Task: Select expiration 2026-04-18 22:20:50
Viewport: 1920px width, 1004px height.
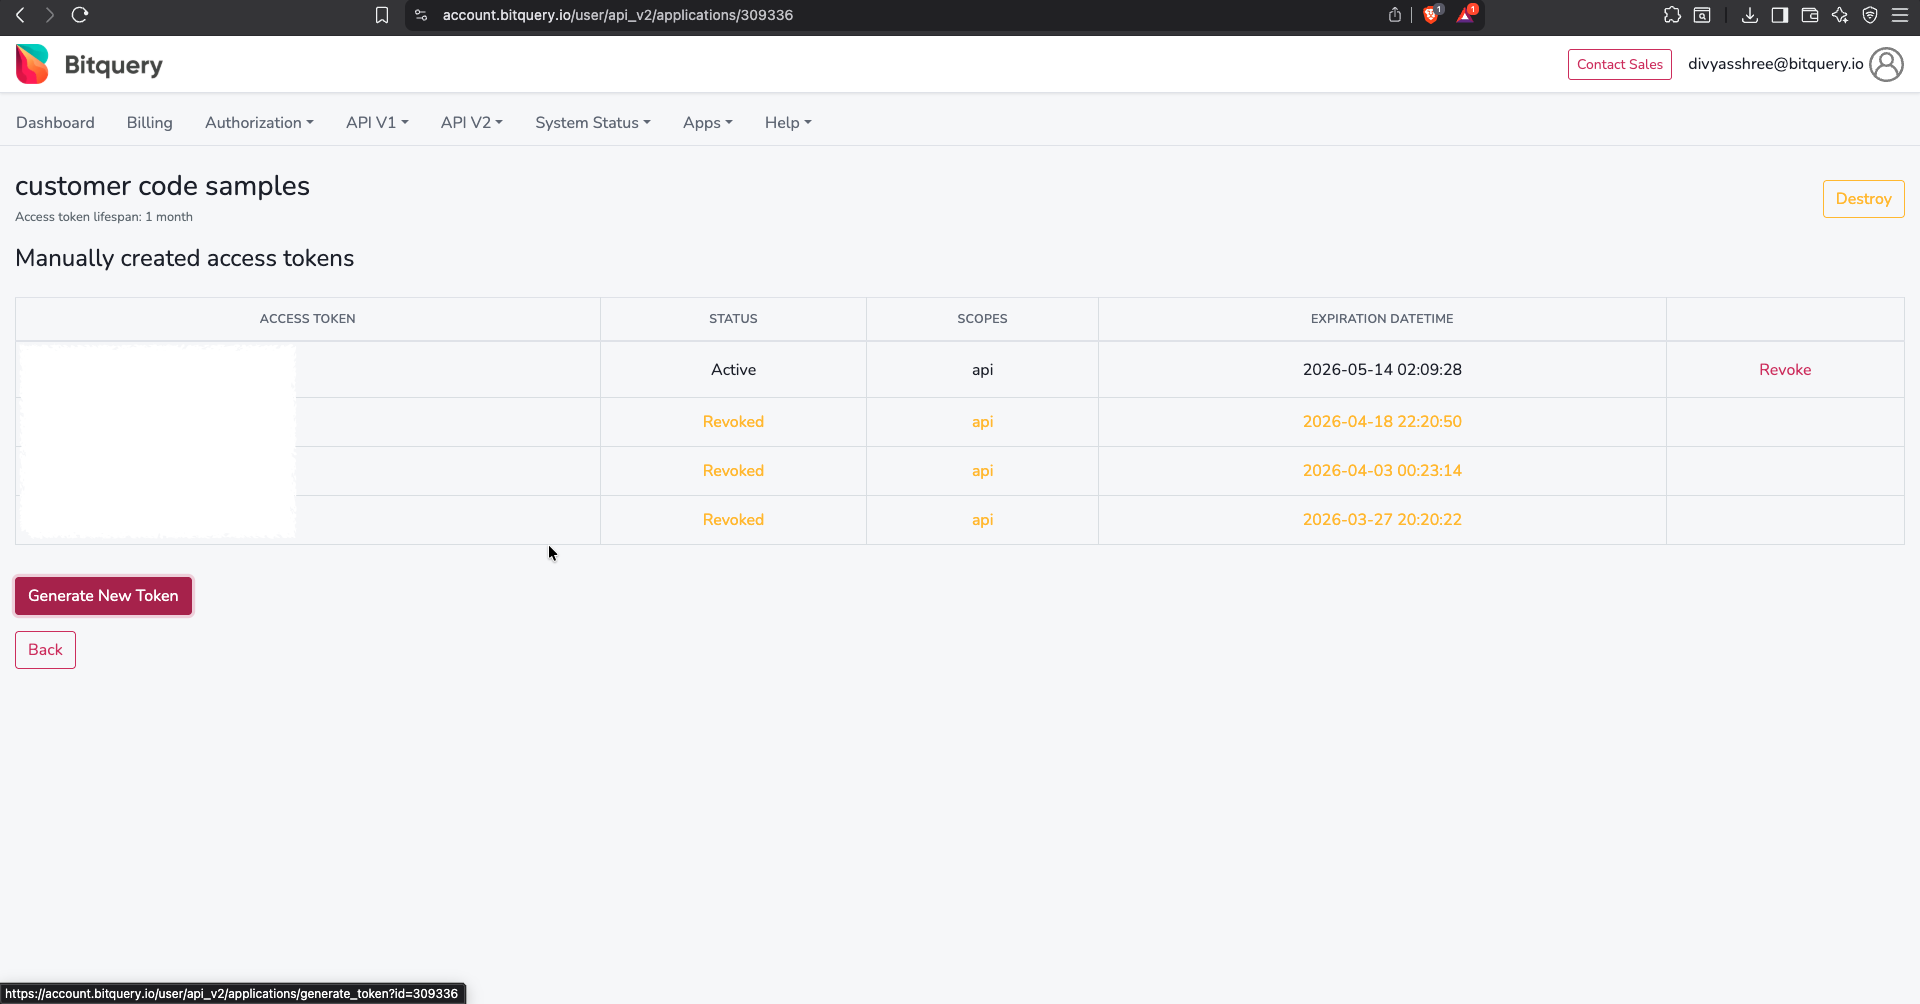Action: pos(1382,421)
